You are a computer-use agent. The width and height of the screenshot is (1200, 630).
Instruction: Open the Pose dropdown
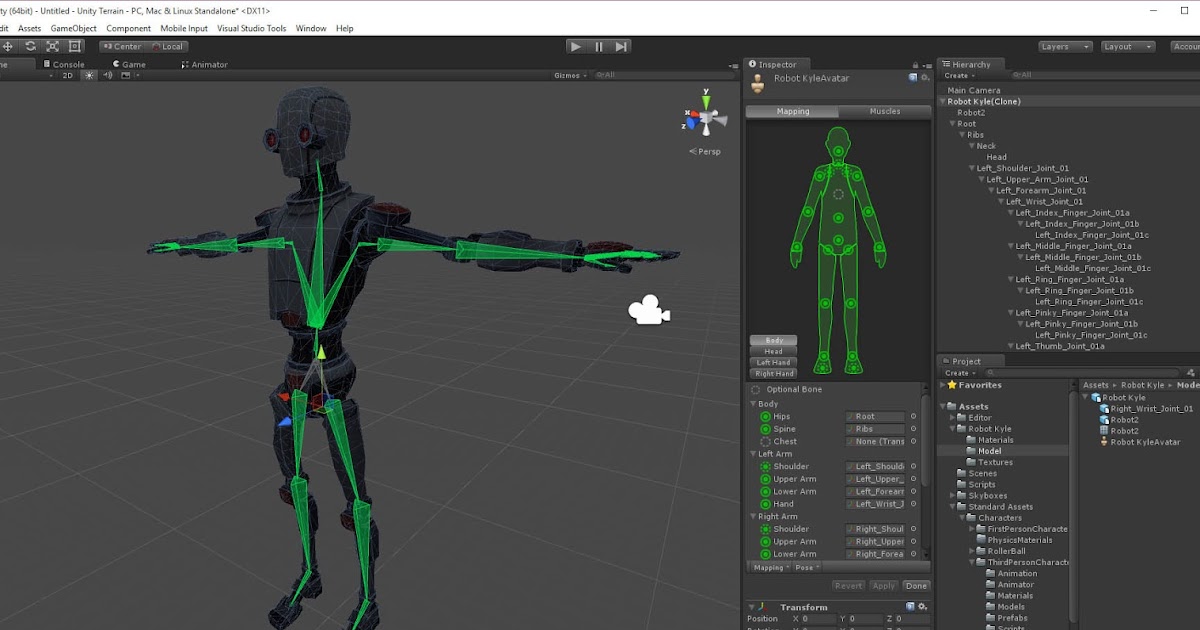click(806, 567)
